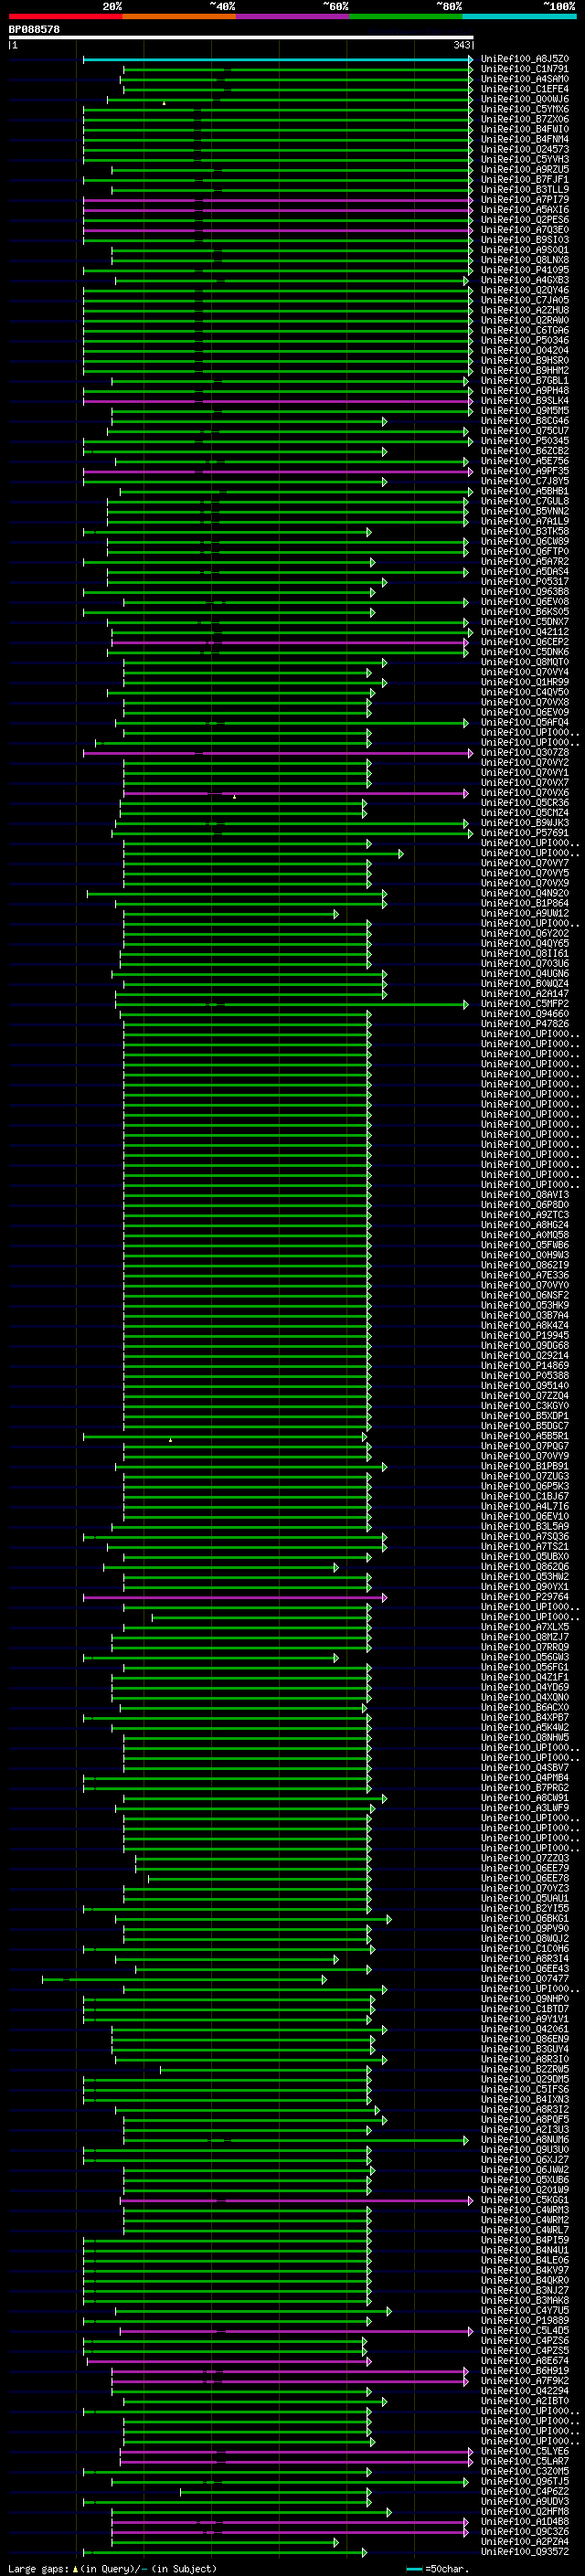This screenshot has height=2576, width=585.
Task: Select hit label UniRef100_Q94660
Action: (x=525, y=1014)
